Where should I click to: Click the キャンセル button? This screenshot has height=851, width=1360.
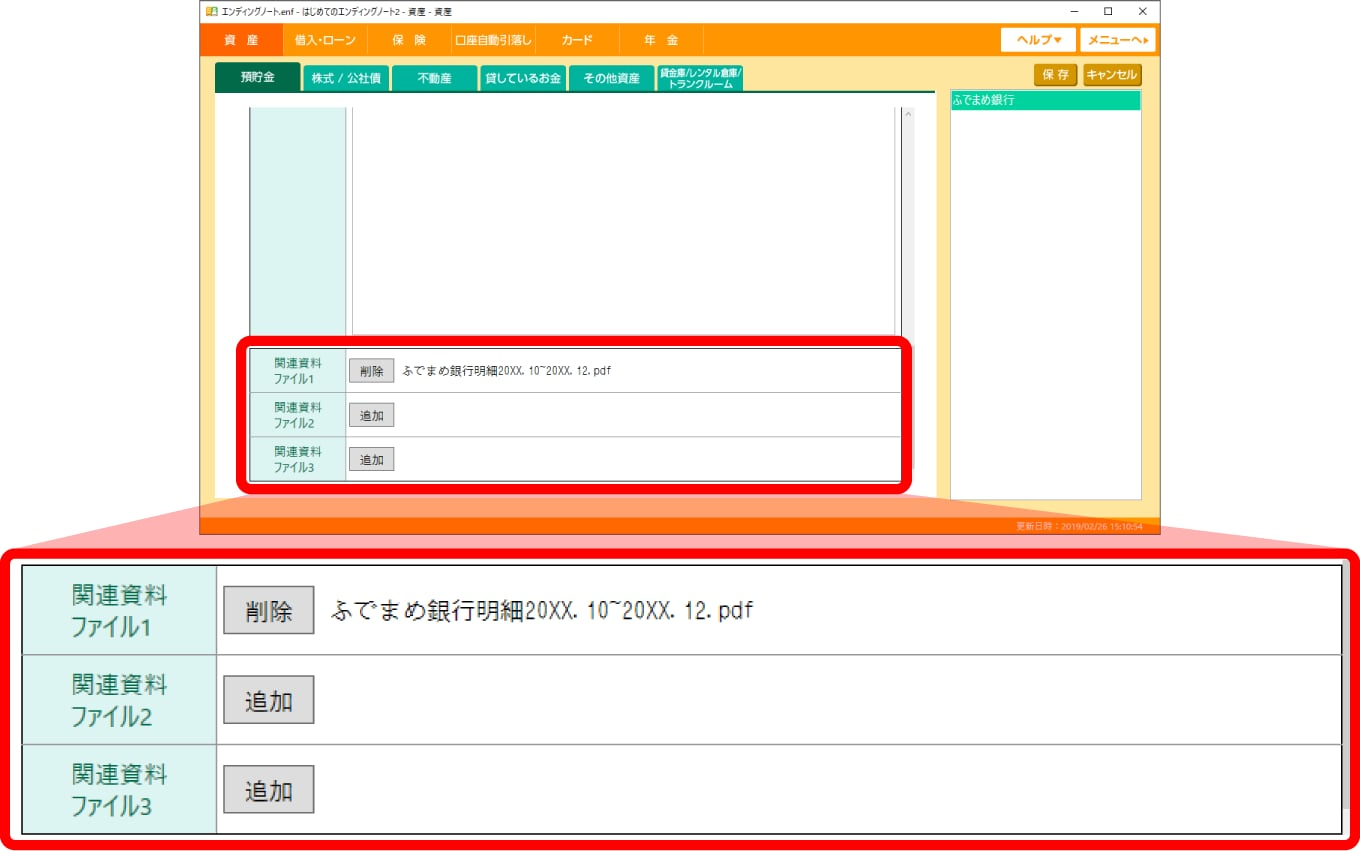tap(1112, 75)
